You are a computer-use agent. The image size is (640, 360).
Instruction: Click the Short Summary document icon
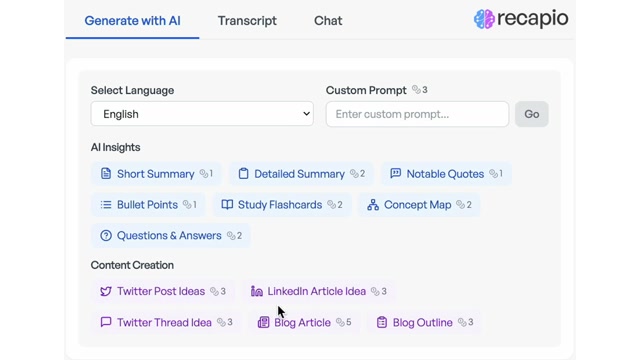(106, 173)
